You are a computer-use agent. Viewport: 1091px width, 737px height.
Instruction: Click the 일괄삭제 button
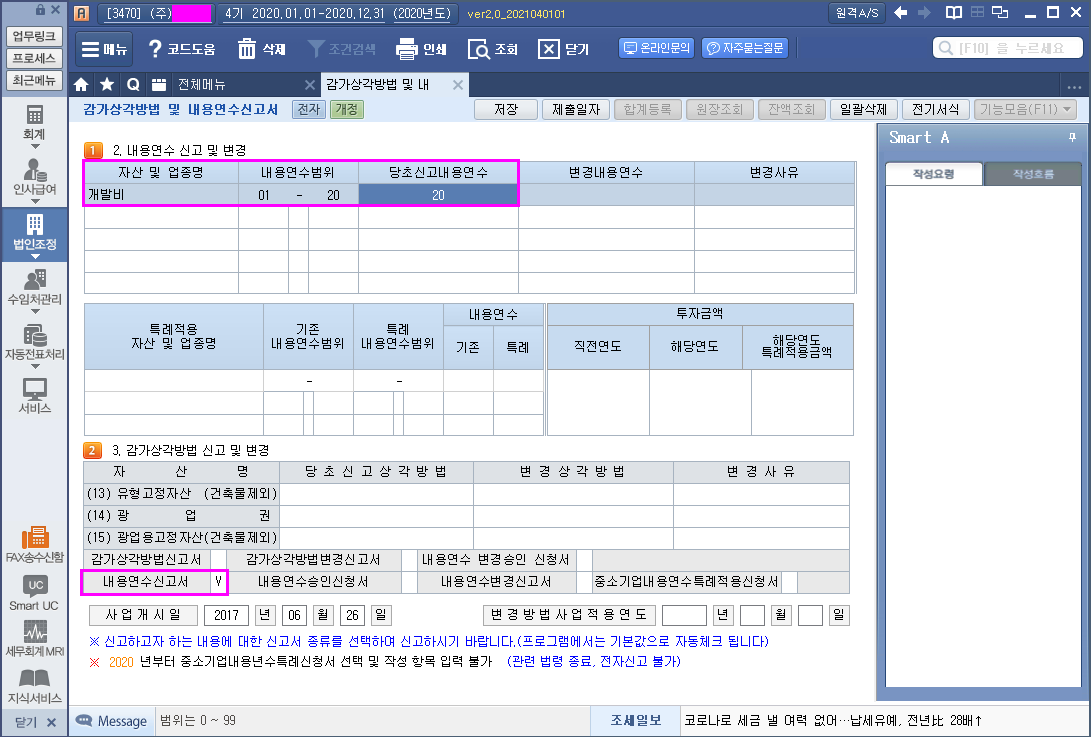(x=863, y=110)
